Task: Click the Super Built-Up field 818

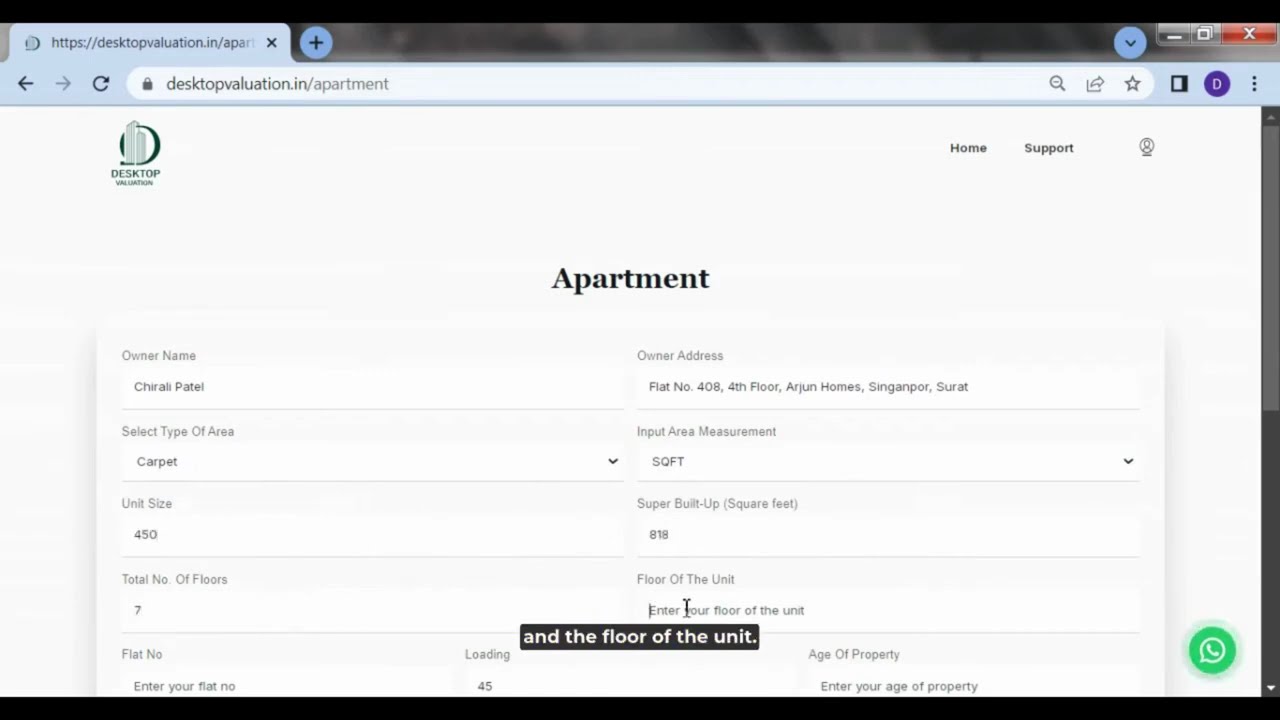Action: tap(888, 535)
